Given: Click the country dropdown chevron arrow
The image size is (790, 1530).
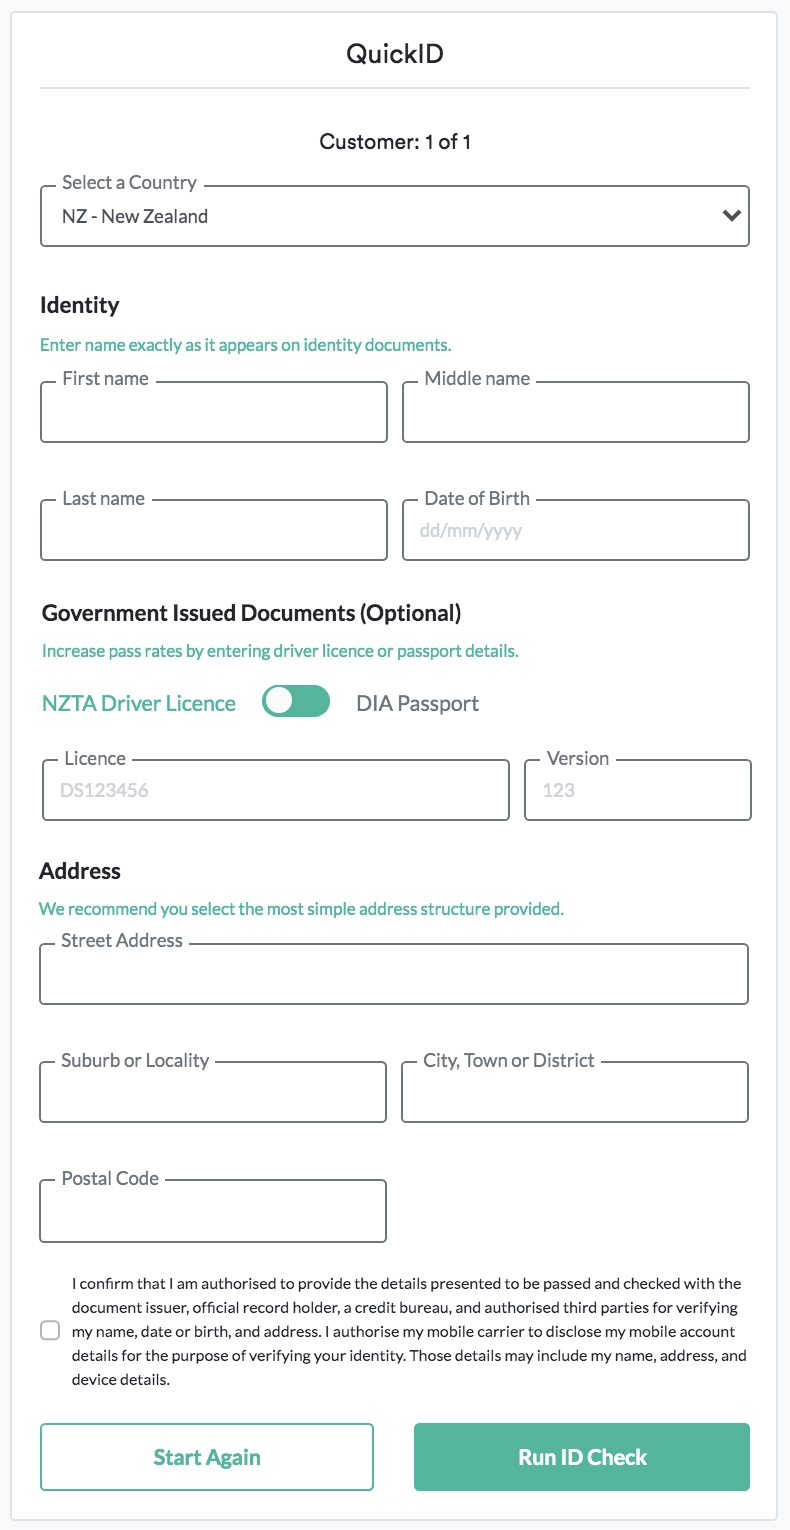Looking at the screenshot, I should tap(732, 216).
